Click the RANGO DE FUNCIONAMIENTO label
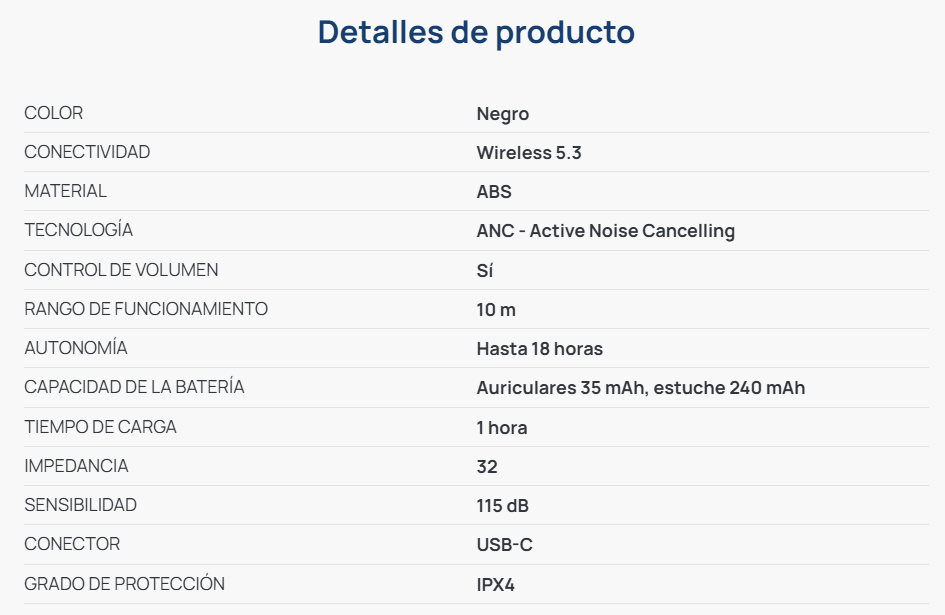945x615 pixels. pos(146,309)
